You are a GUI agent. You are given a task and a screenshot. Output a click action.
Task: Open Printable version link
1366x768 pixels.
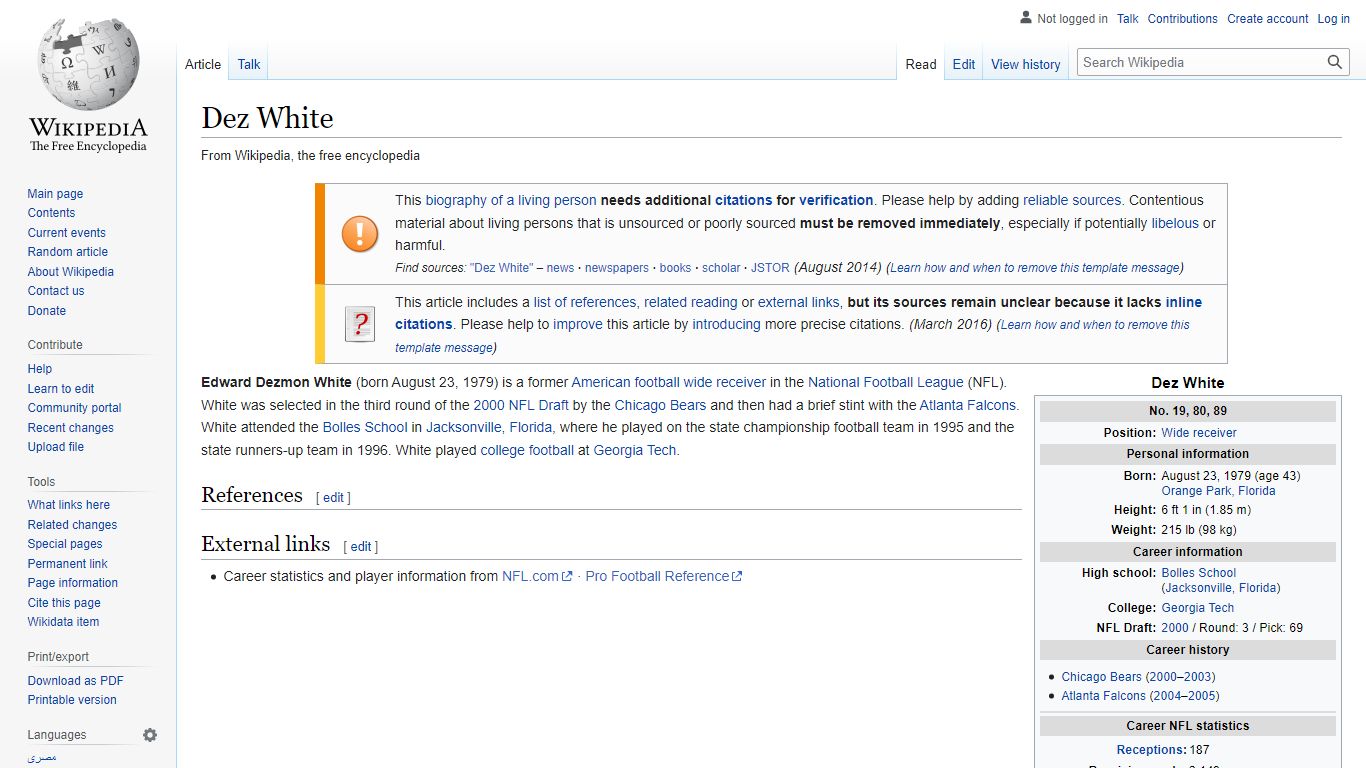[72, 700]
